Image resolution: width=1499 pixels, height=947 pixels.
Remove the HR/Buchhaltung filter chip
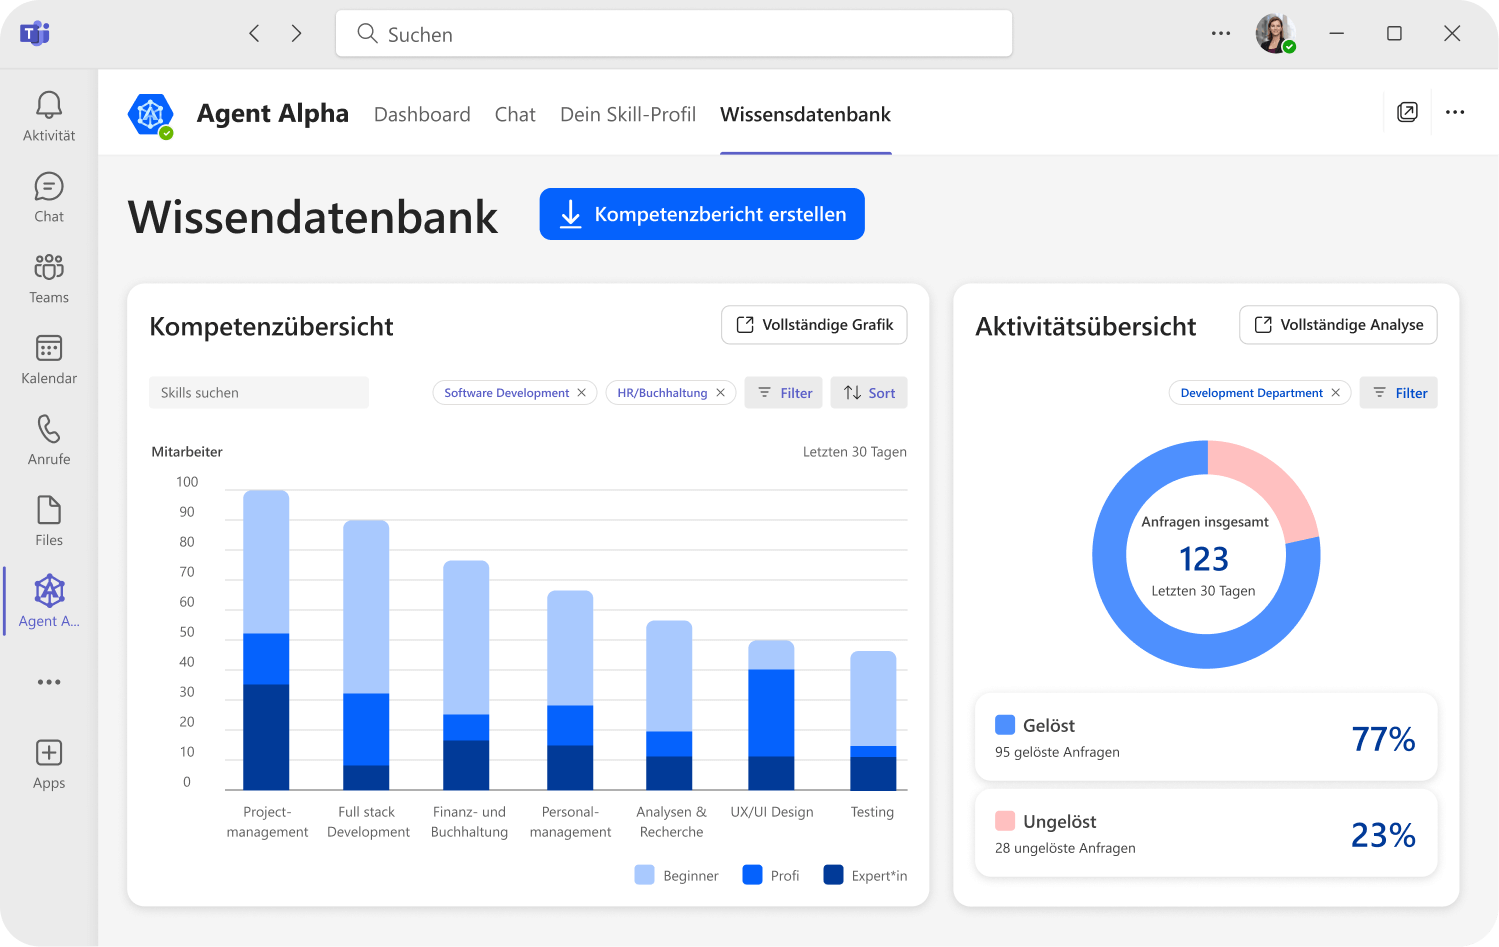coord(721,393)
